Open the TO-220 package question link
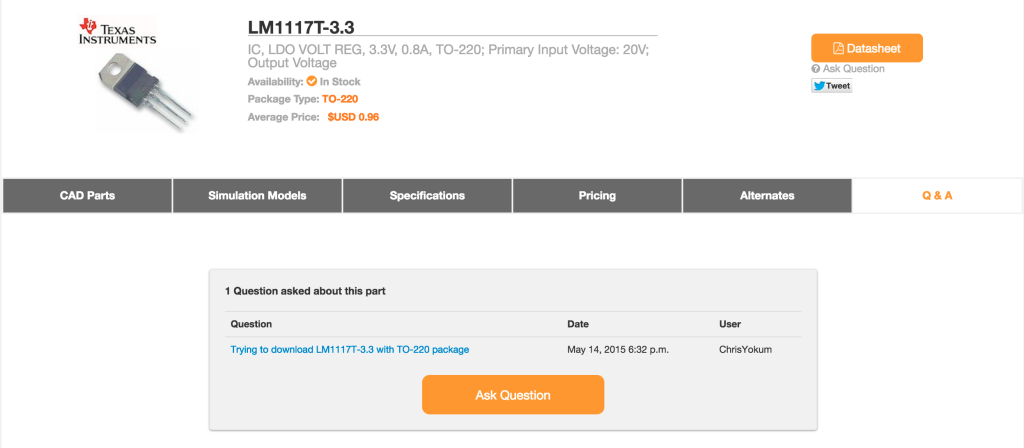1024x448 pixels. pos(349,349)
